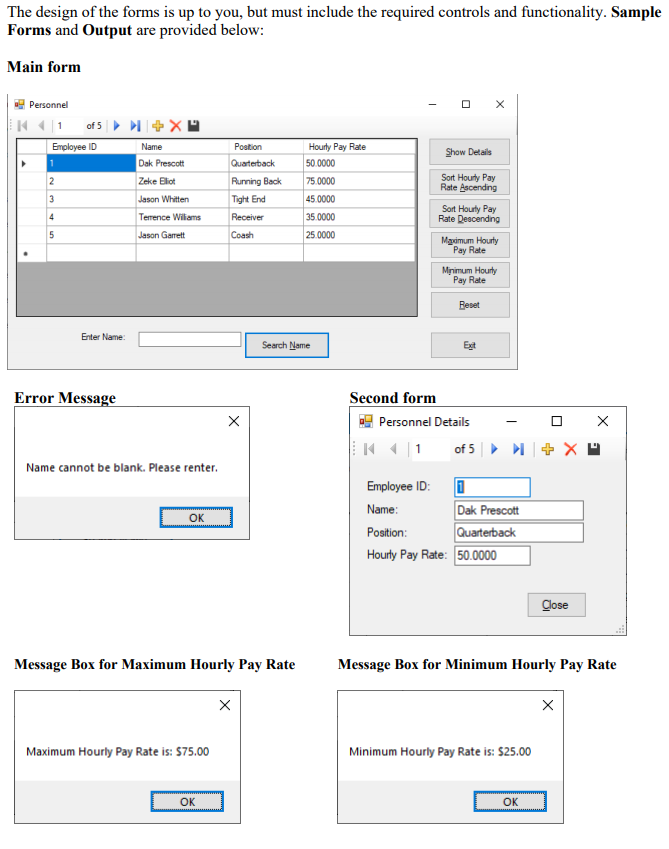The image size is (669, 849).
Task: Click Move Previous arrow in Personnel Details navigator
Action: coord(393,449)
